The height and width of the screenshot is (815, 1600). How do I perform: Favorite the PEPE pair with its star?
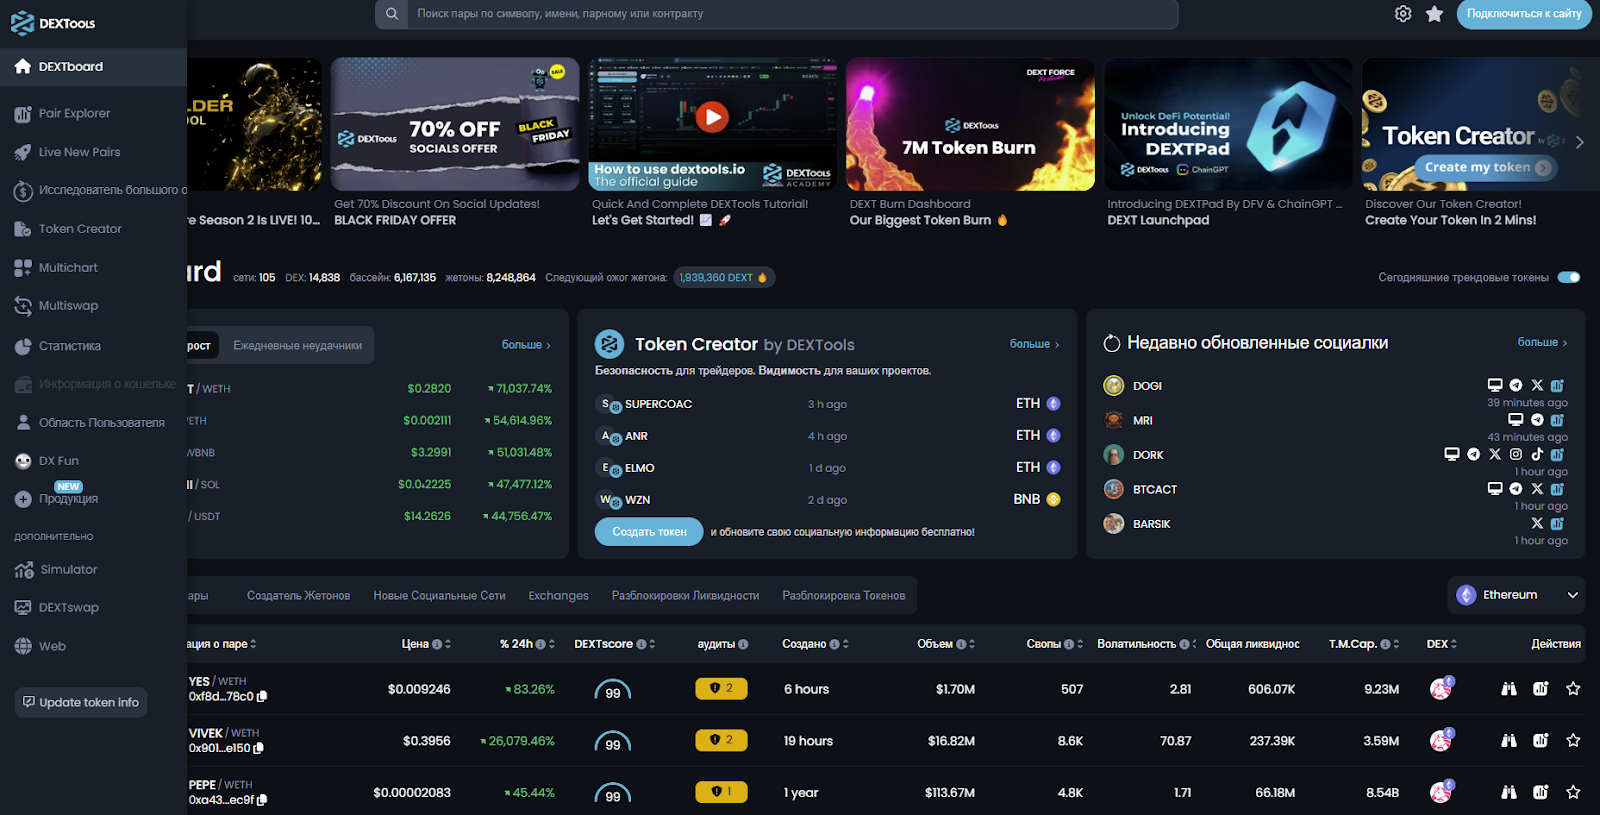(1573, 793)
